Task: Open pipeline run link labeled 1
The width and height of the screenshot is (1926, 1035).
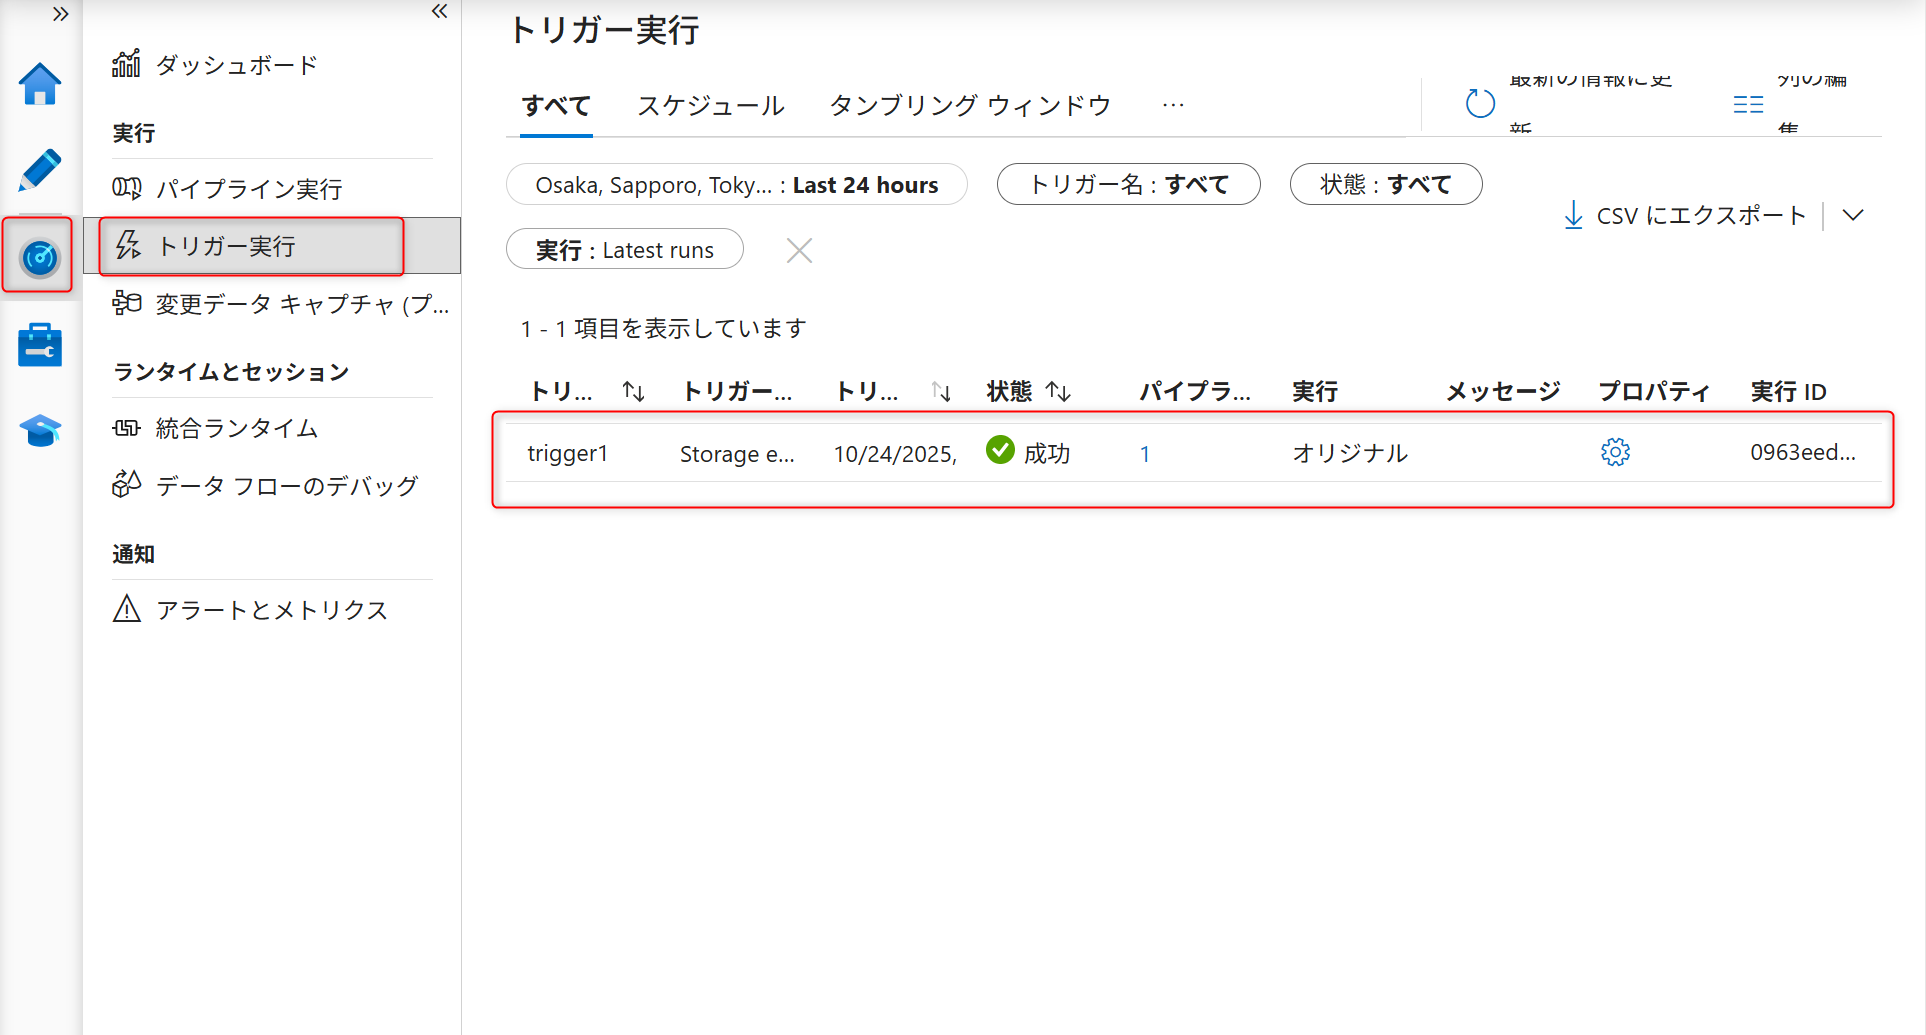Action: tap(1145, 452)
